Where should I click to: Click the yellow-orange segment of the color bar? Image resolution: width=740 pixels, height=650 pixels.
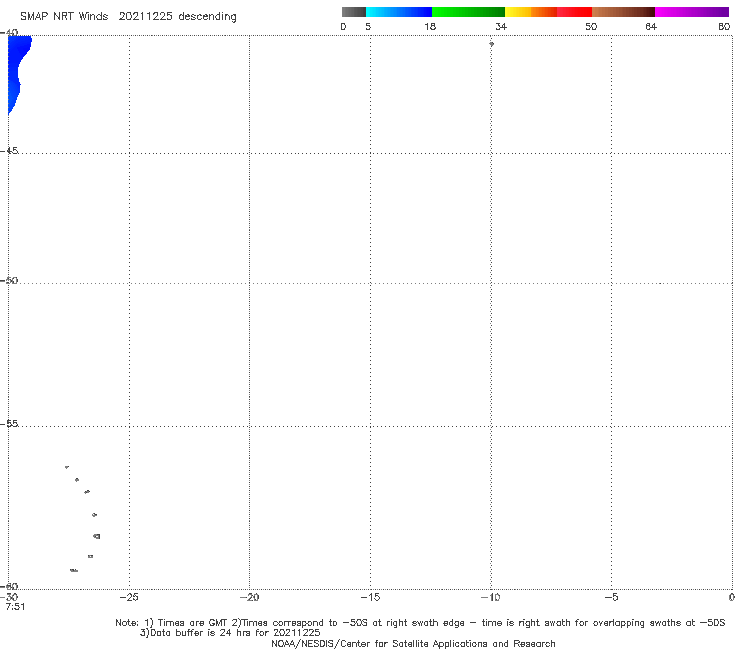coord(531,12)
